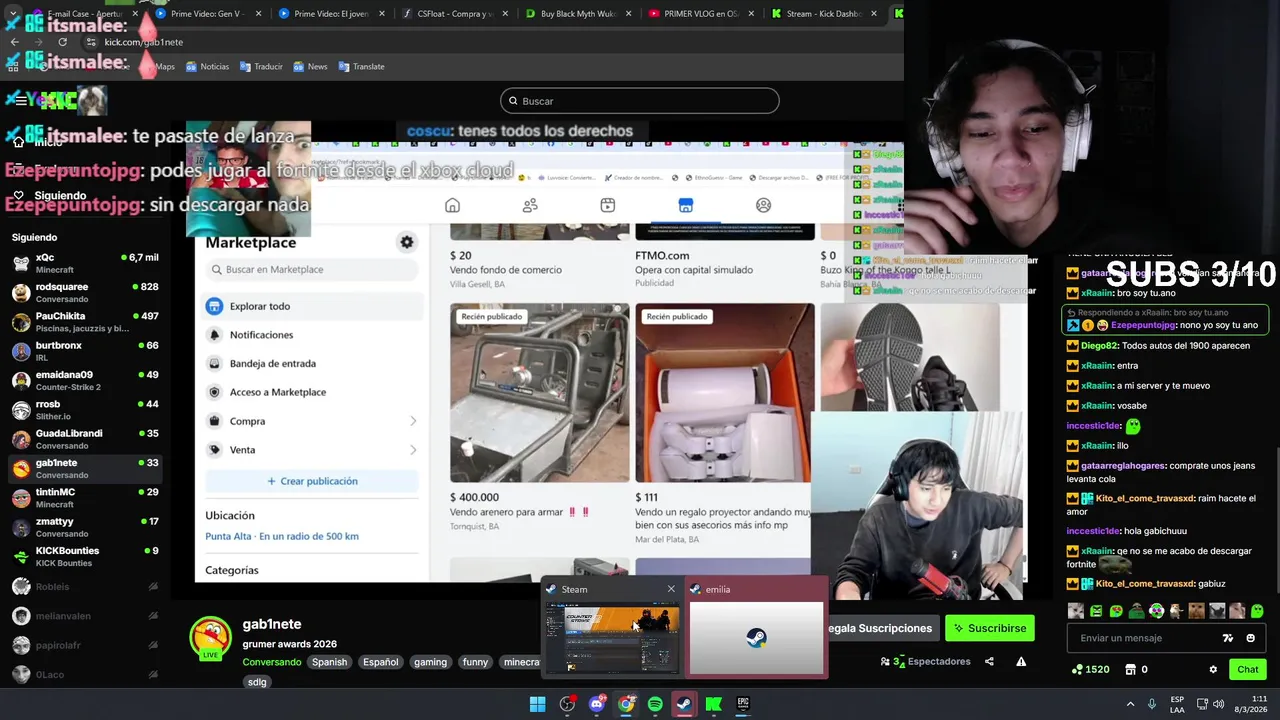
Task: Select the sdlg tag
Action: point(257,682)
